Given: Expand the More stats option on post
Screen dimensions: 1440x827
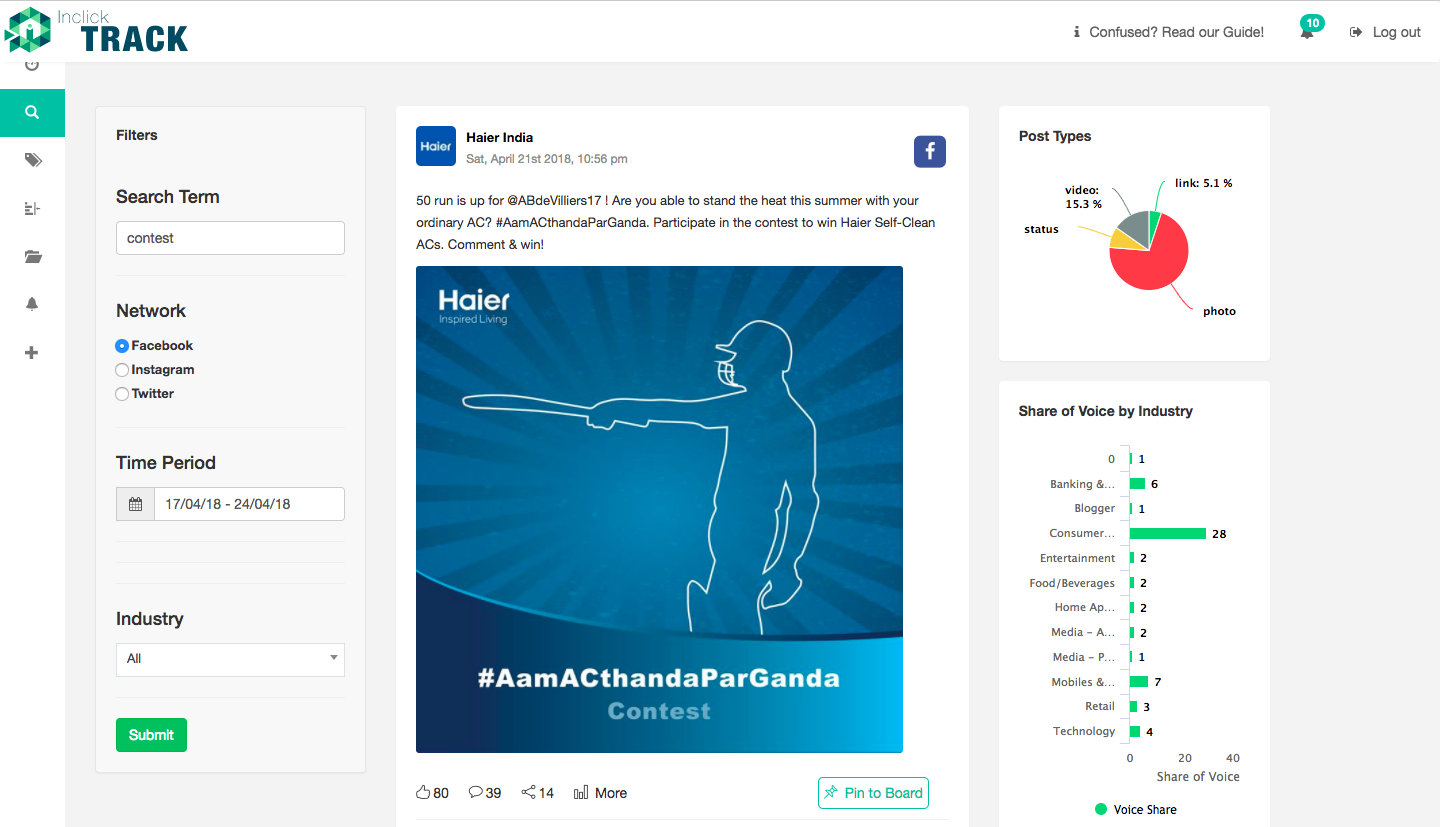Looking at the screenshot, I should coord(601,793).
